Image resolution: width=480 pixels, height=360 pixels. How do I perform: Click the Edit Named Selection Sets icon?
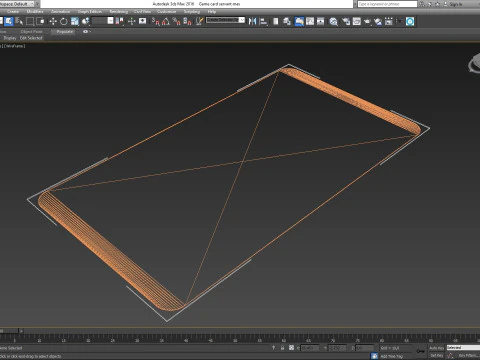pyautogui.click(x=199, y=22)
